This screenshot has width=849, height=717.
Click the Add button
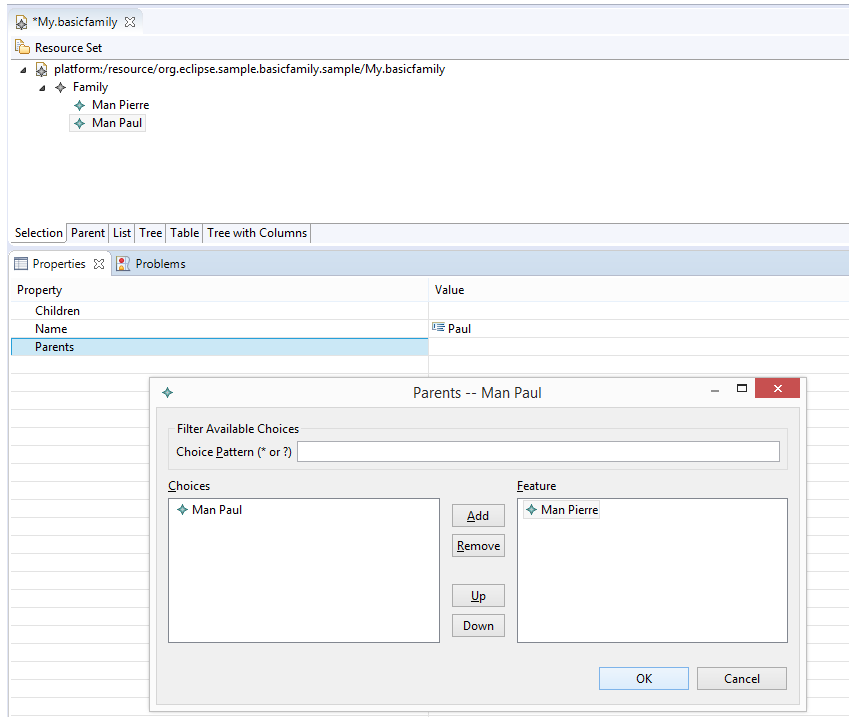(x=478, y=516)
